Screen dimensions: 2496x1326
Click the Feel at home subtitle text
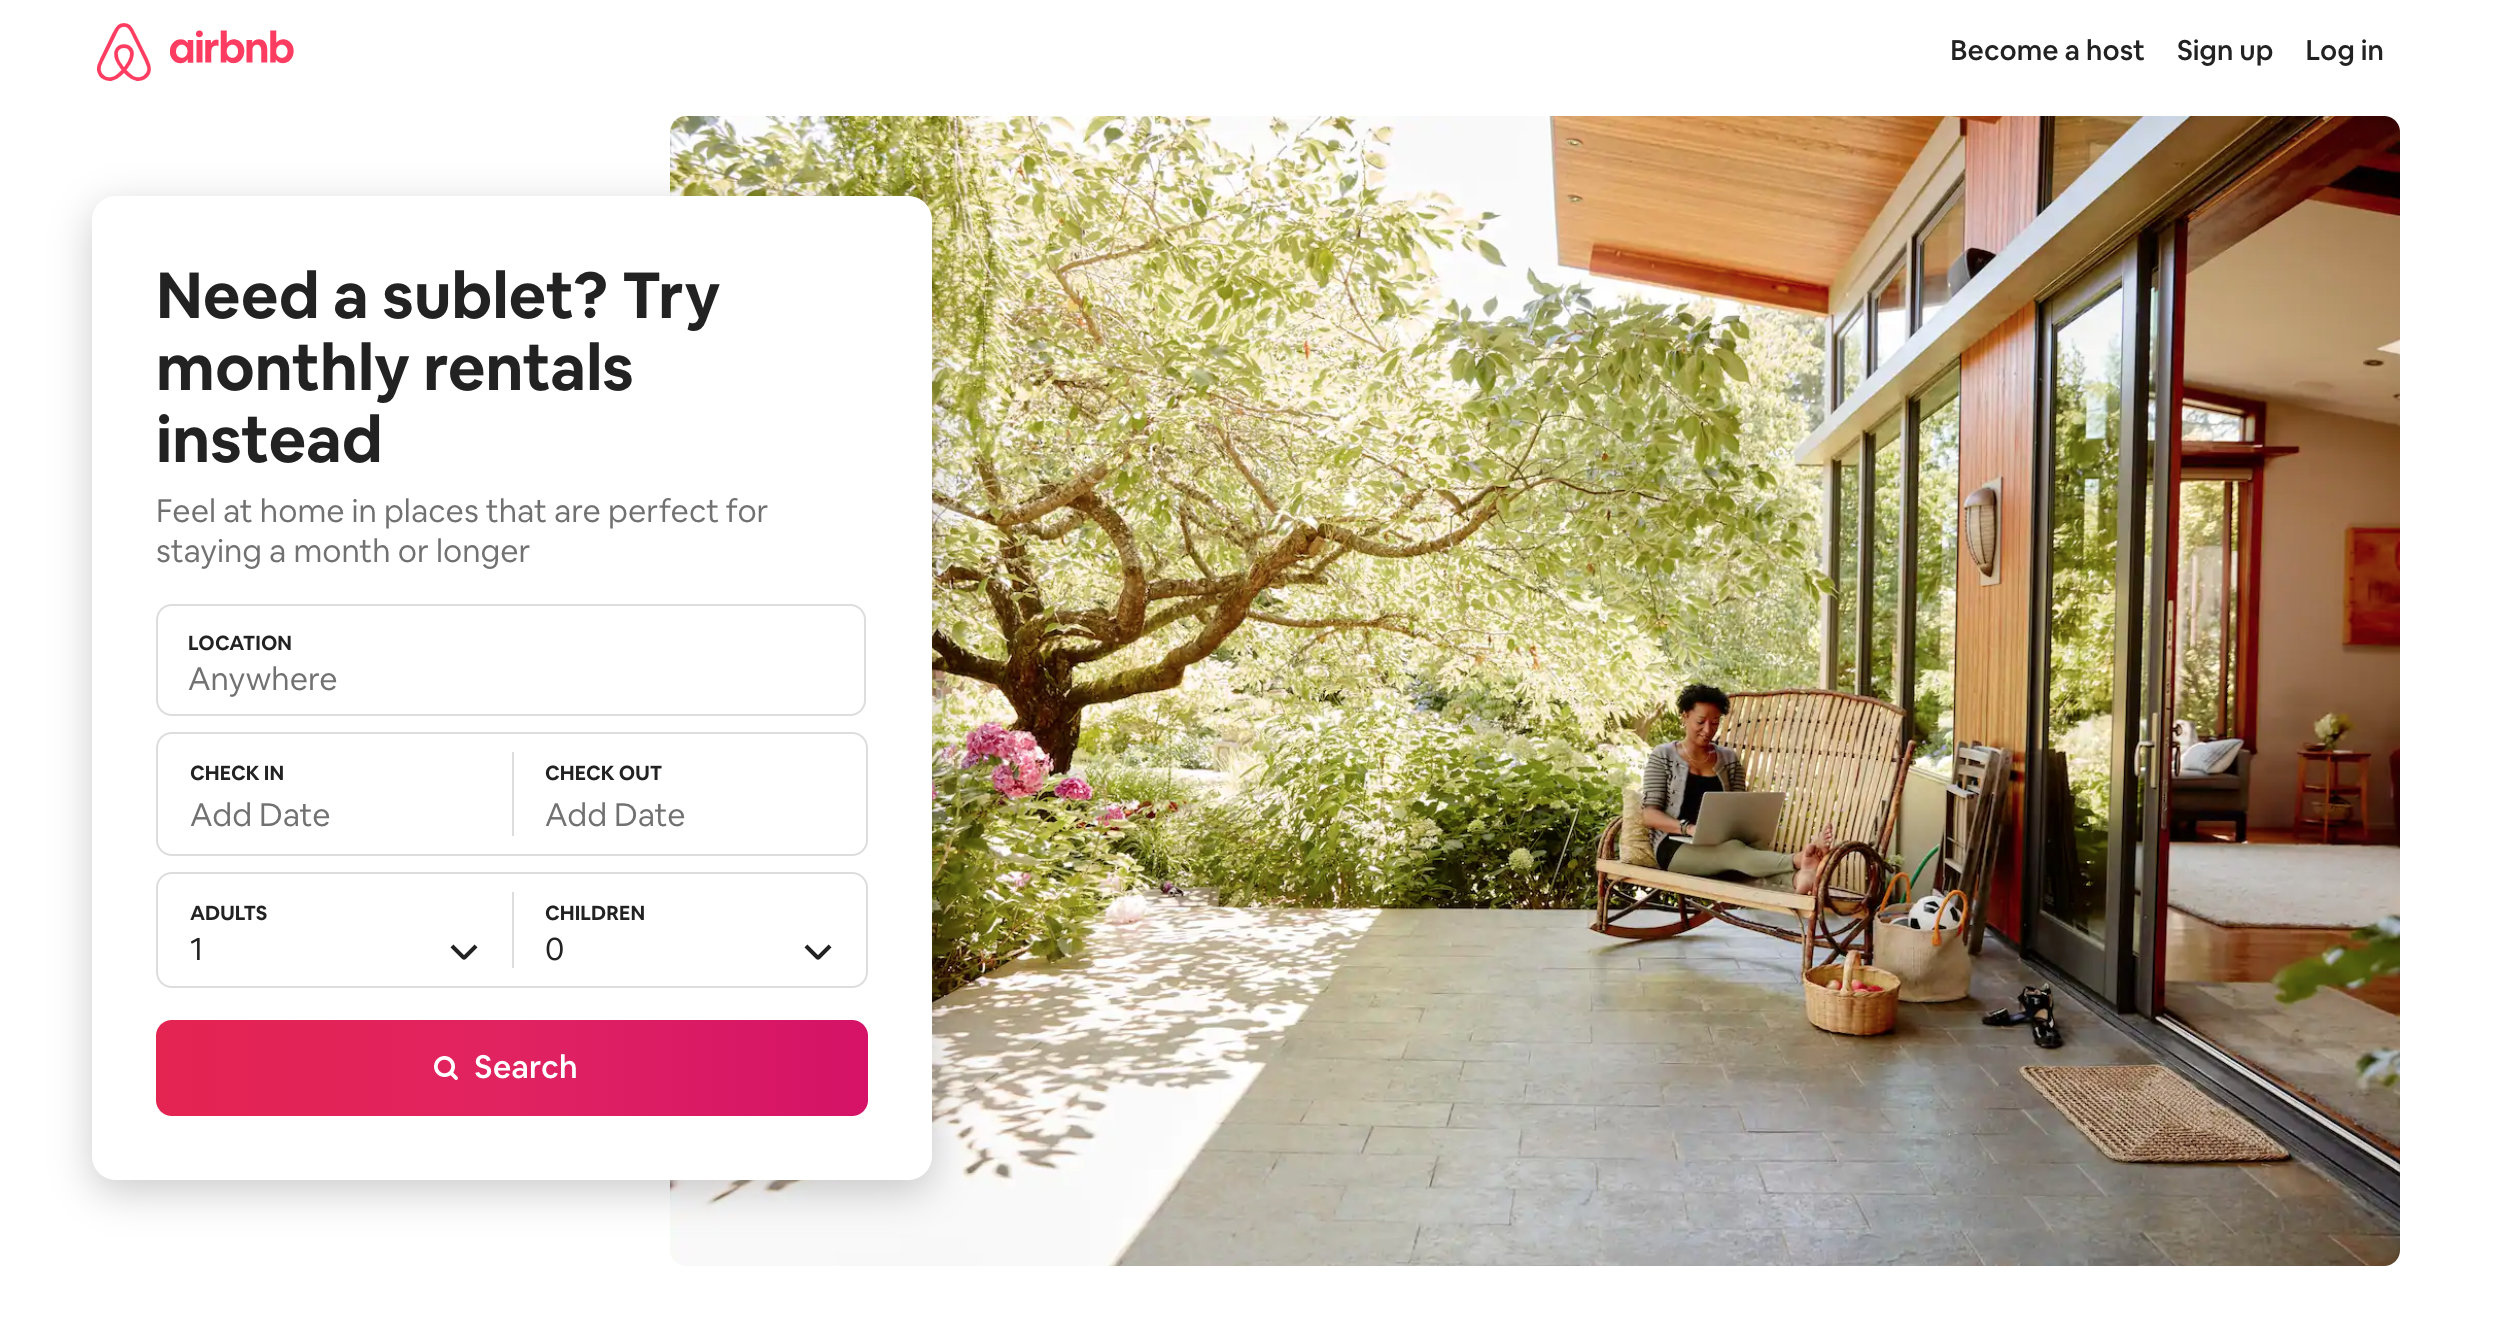461,531
